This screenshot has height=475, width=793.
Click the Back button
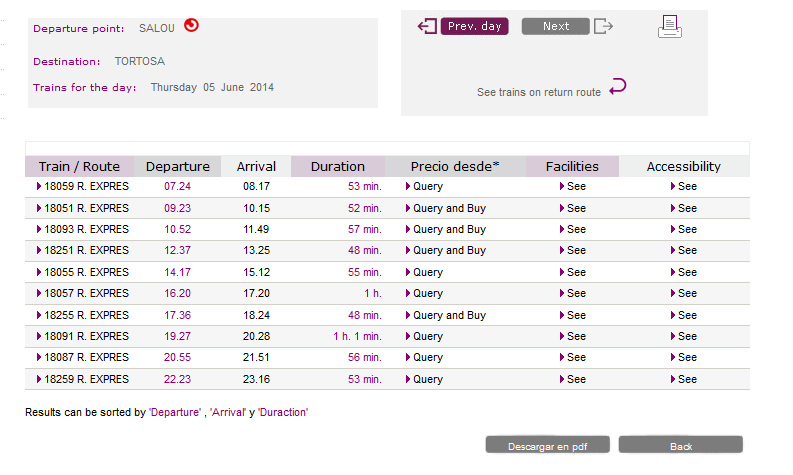click(x=681, y=445)
